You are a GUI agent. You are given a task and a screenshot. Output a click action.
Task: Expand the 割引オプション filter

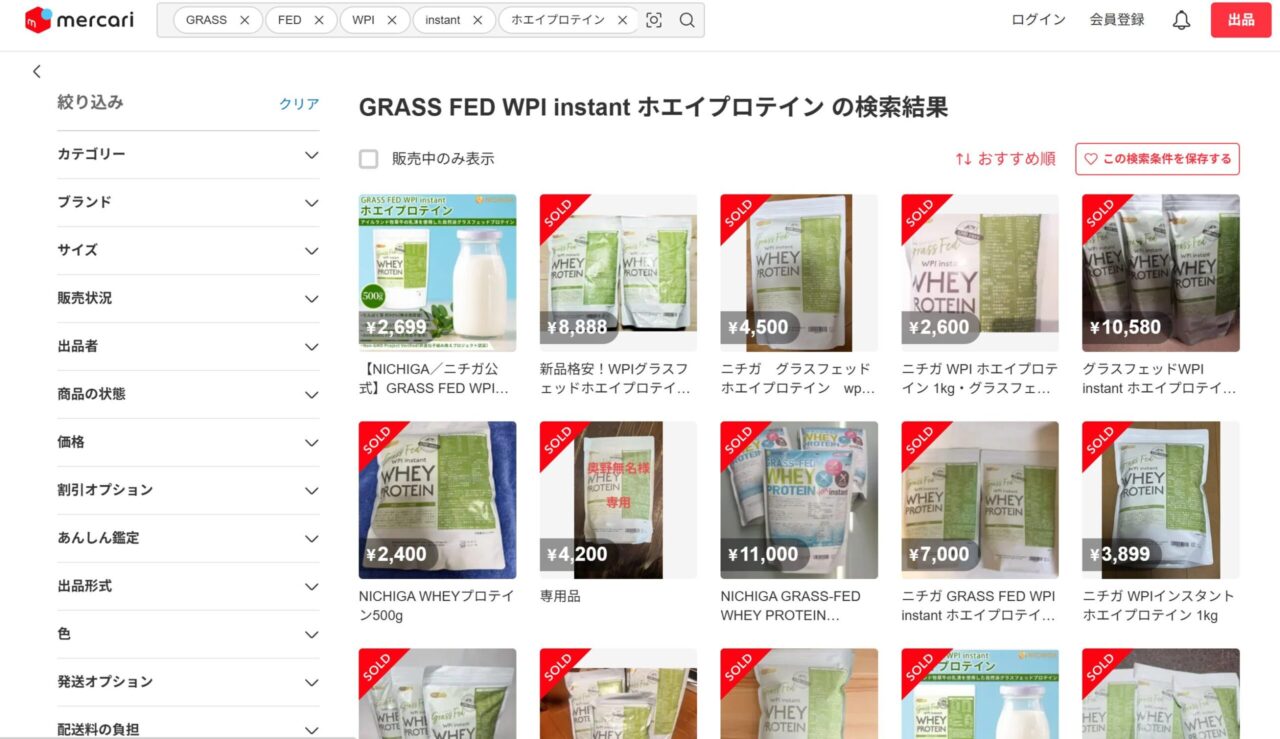[x=188, y=491]
